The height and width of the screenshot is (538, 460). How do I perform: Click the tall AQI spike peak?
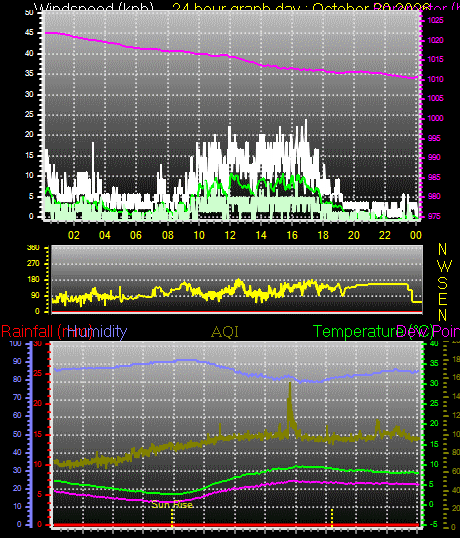tap(290, 384)
